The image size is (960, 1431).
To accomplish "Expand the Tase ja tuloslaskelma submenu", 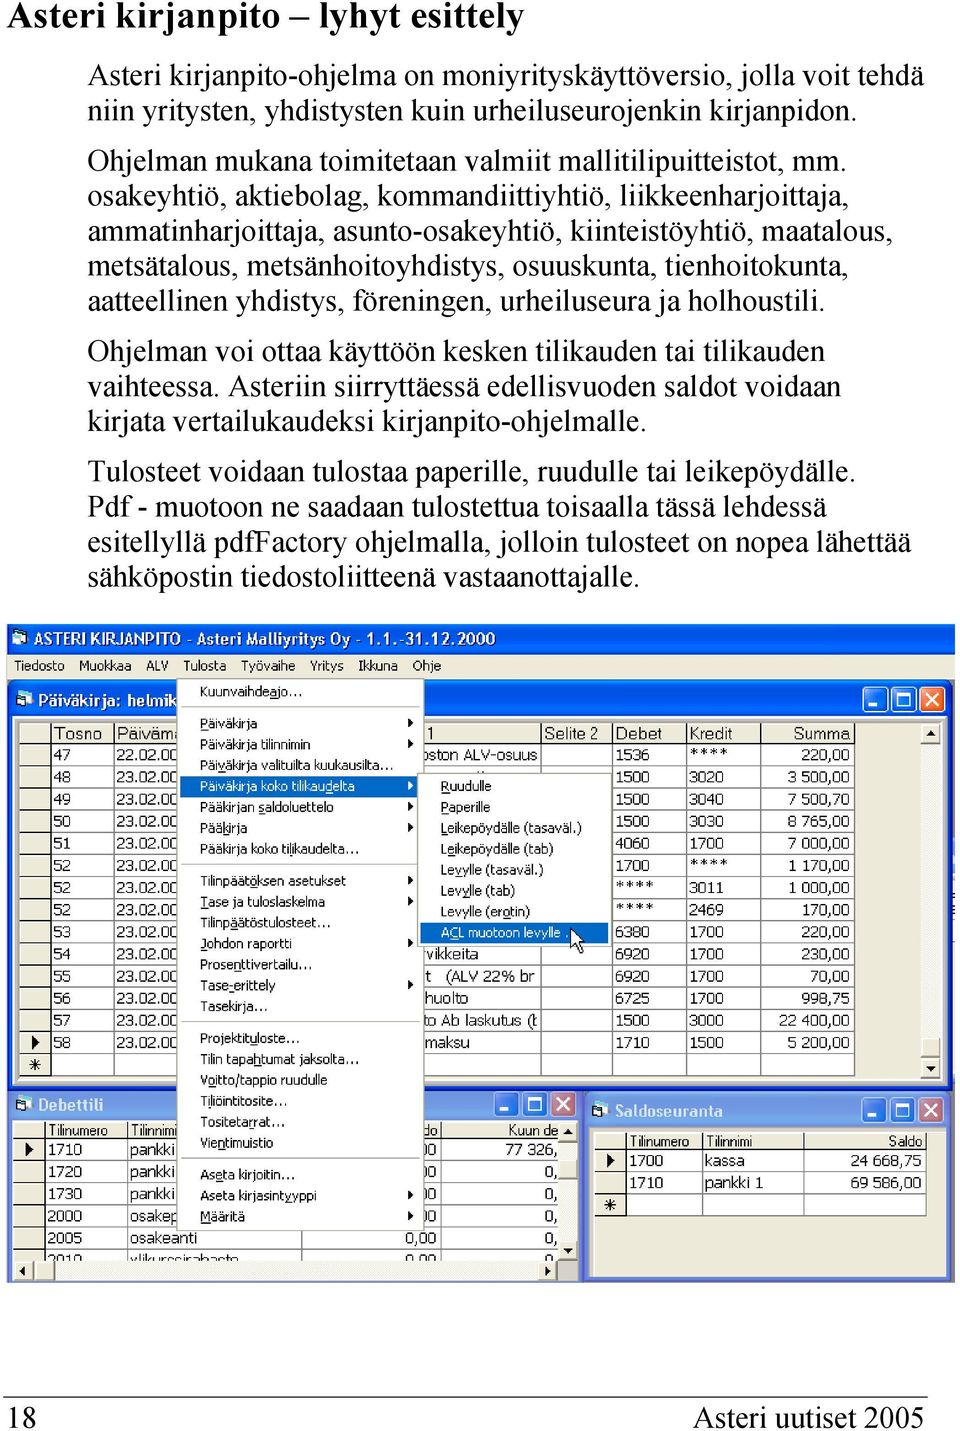I will pos(299,902).
